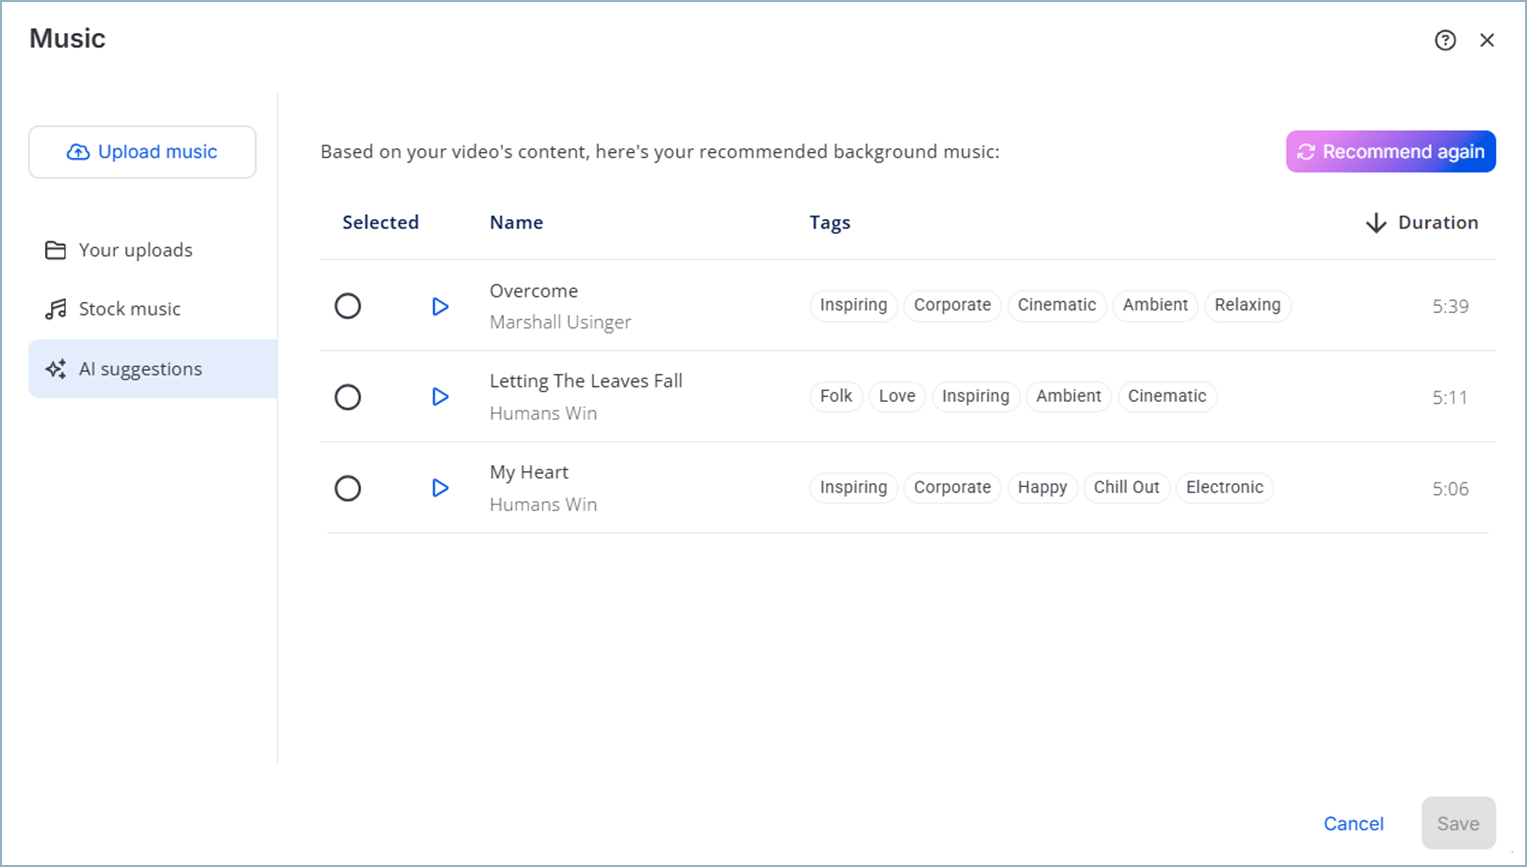Switch to Stock music section
The width and height of the screenshot is (1527, 867).
point(129,309)
